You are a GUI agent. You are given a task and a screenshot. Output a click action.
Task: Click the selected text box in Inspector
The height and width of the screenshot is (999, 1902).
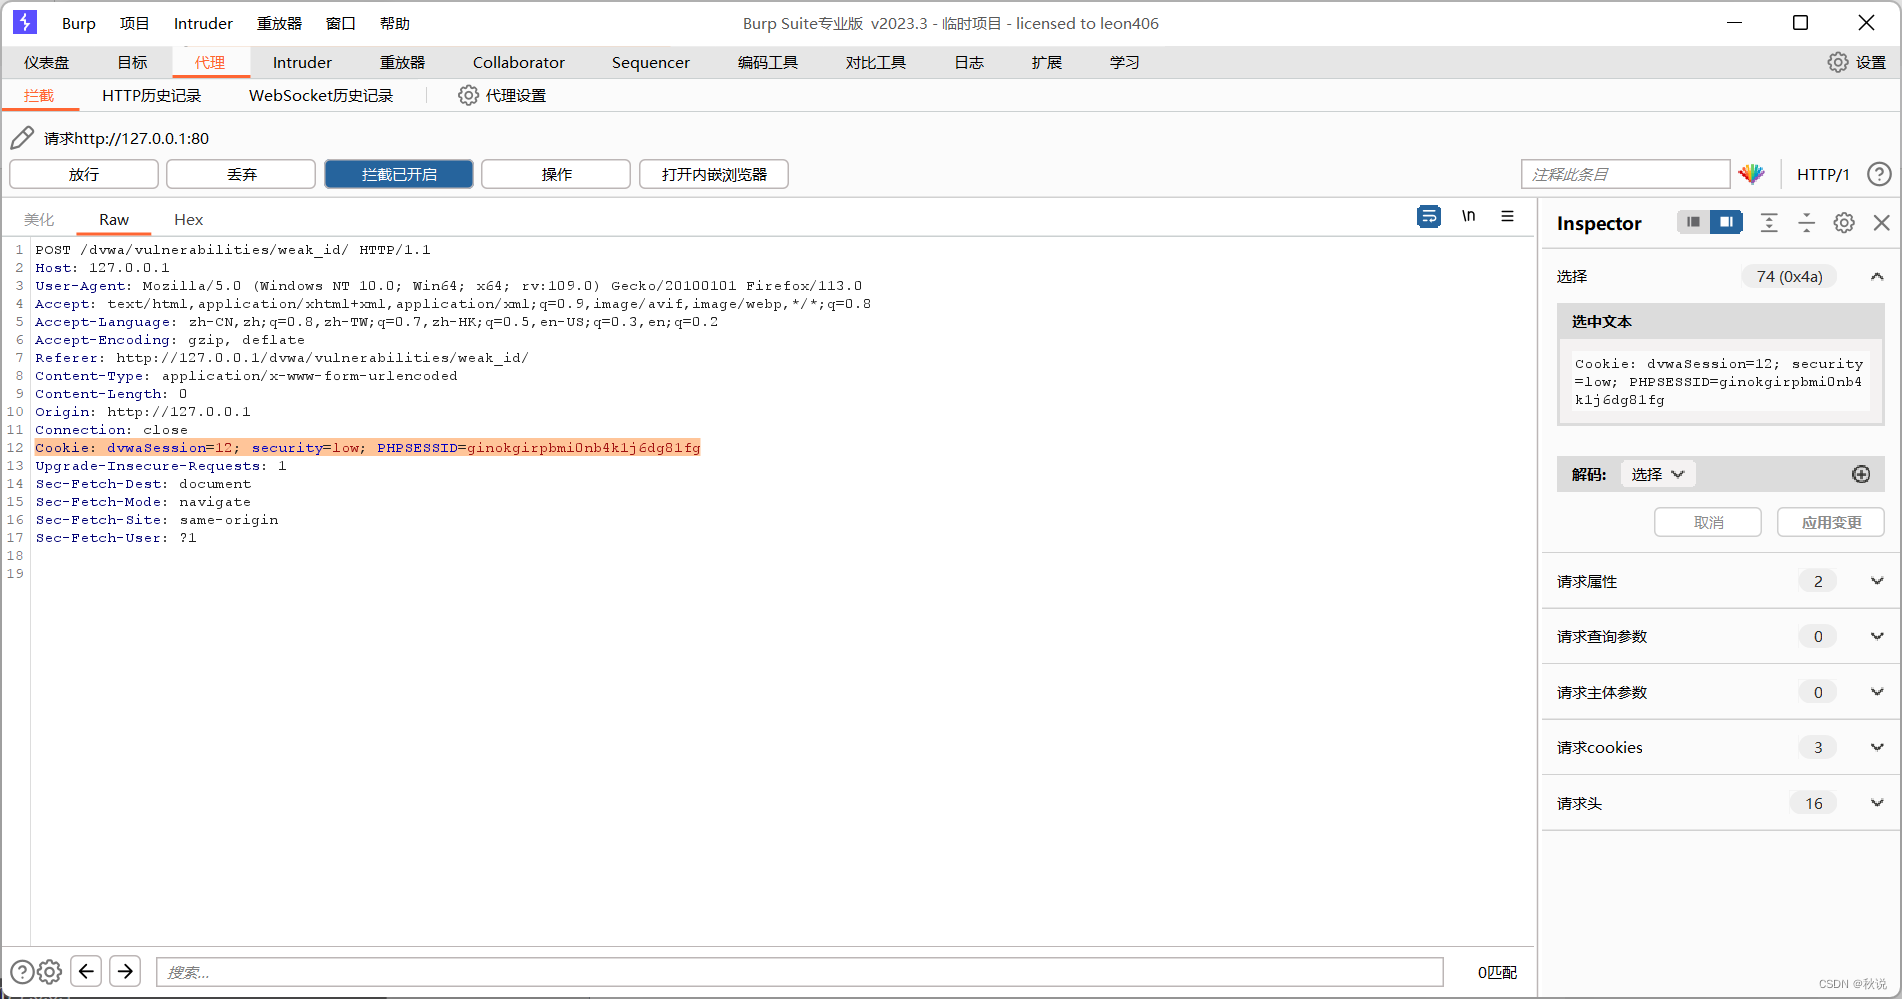click(x=1720, y=381)
